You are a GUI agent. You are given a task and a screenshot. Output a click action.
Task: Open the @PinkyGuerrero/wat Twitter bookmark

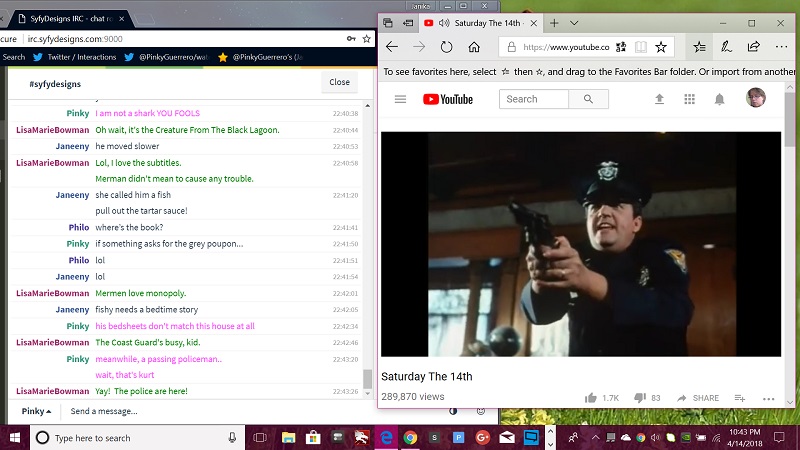[167, 57]
